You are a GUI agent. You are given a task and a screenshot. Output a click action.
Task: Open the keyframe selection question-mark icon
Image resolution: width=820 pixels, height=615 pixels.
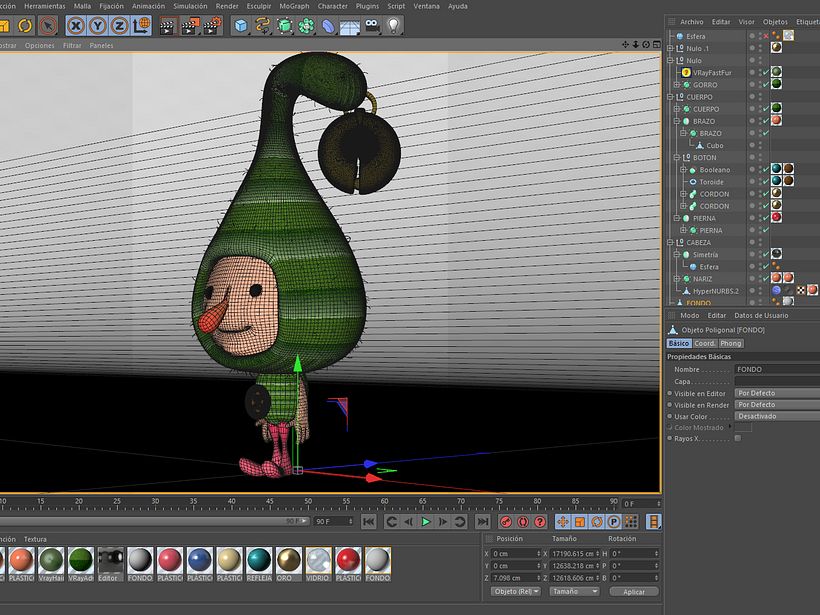[540, 521]
